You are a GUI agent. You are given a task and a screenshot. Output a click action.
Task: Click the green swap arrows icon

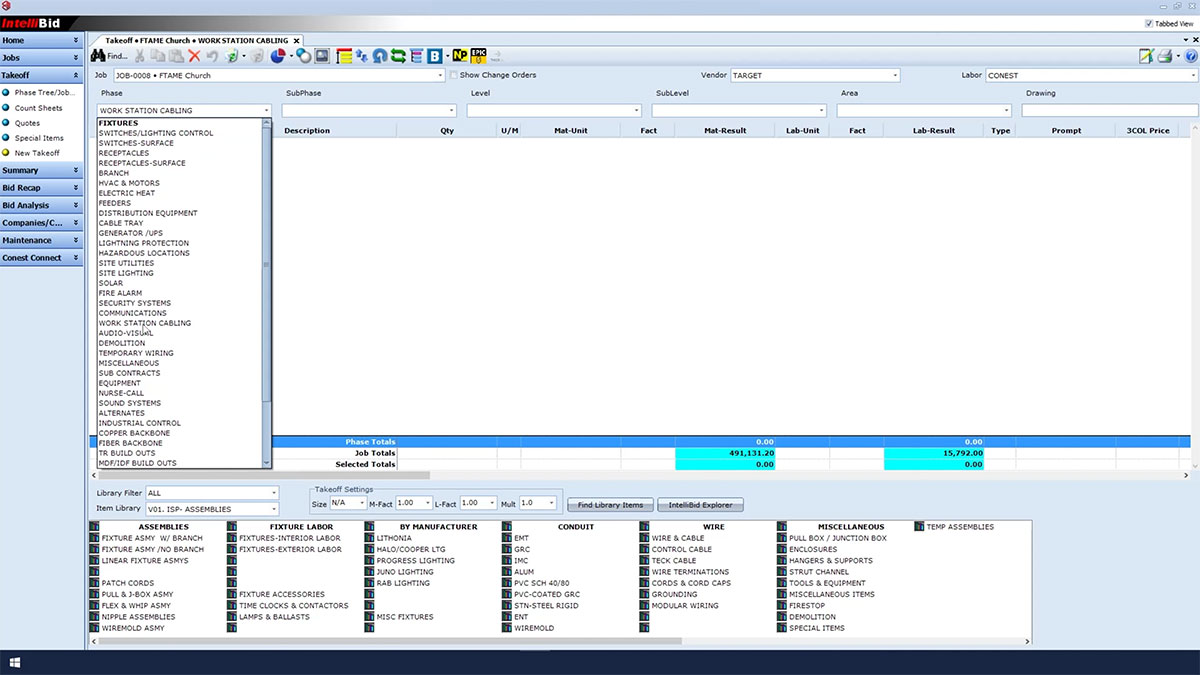tap(398, 57)
